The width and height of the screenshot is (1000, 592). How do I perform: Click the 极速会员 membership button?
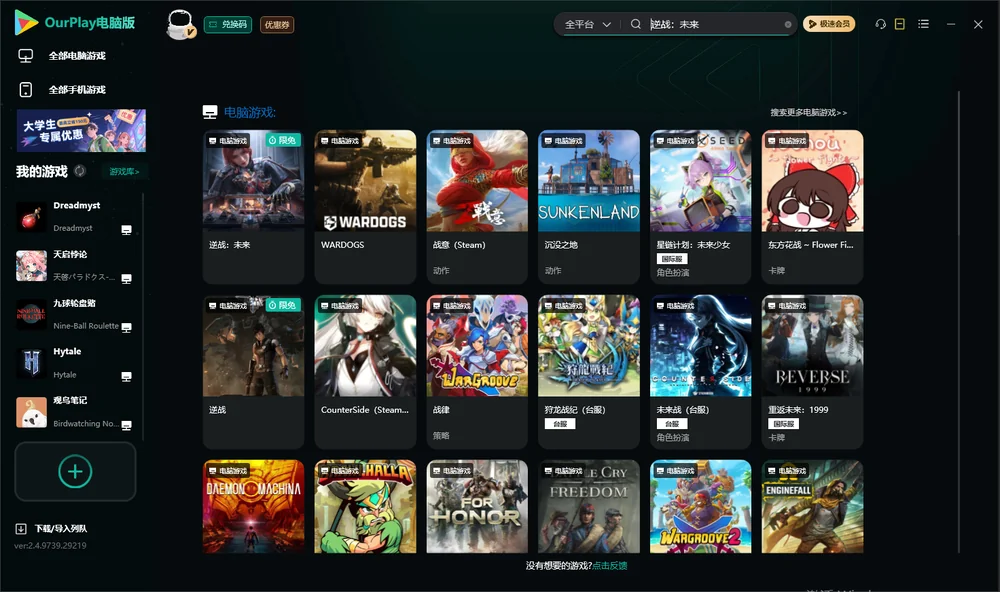tap(829, 24)
